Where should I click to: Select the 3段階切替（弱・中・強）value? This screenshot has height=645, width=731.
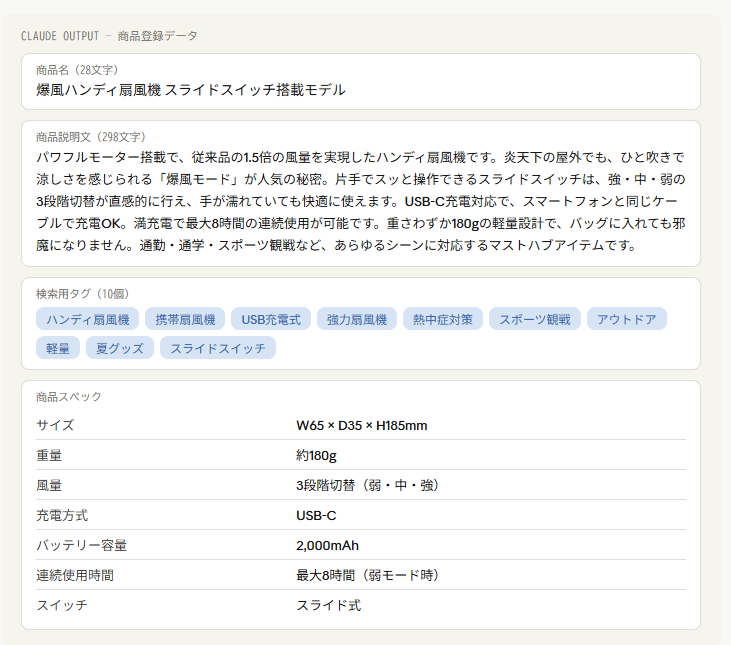coord(367,485)
